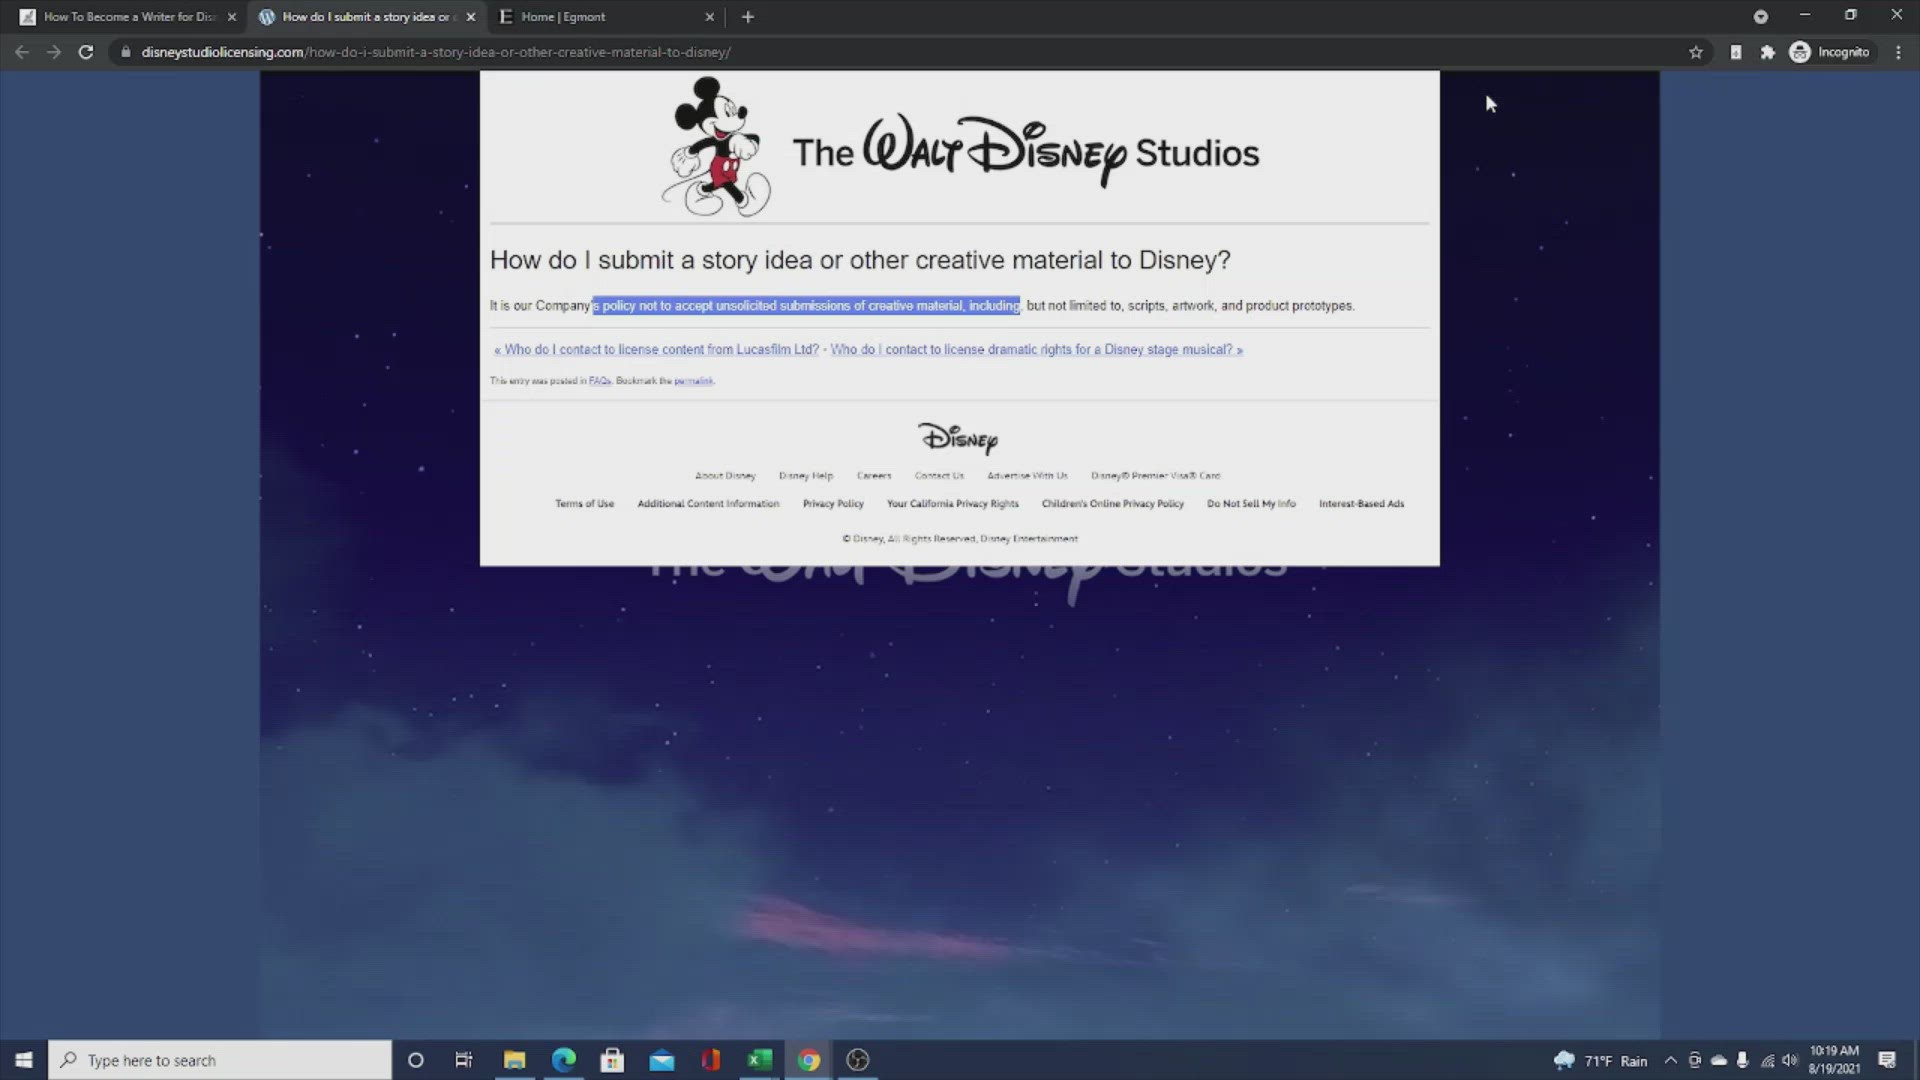Close the 'How do I submit a story idea' tab
The width and height of the screenshot is (1920, 1080).
point(471,17)
